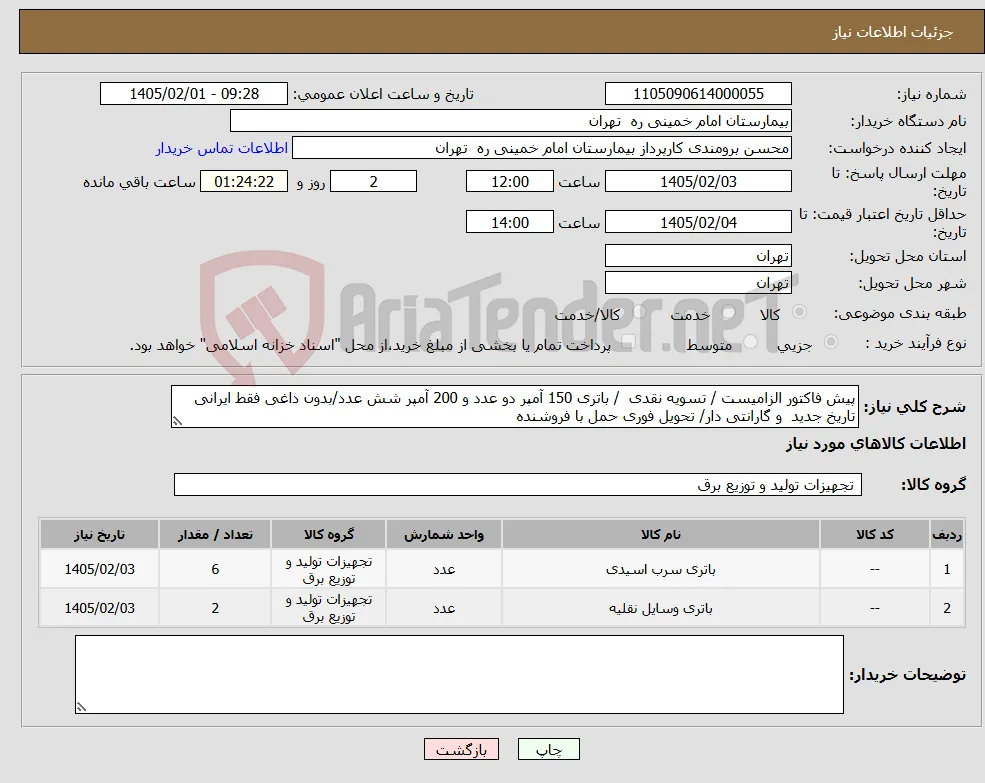Click quantity 6 in row 1
Viewport: 985px width, 783px height.
coord(215,569)
